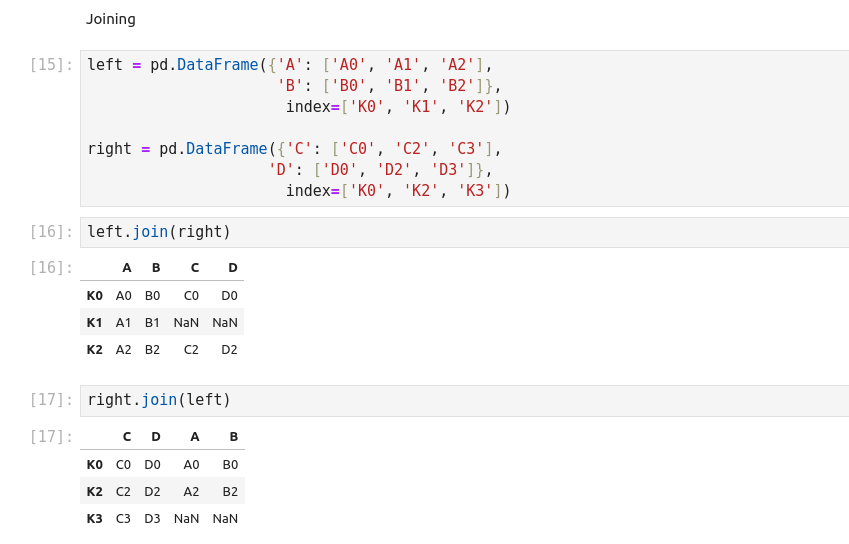Select cell D3 in the second output table
This screenshot has height=544, width=849.
click(x=152, y=518)
